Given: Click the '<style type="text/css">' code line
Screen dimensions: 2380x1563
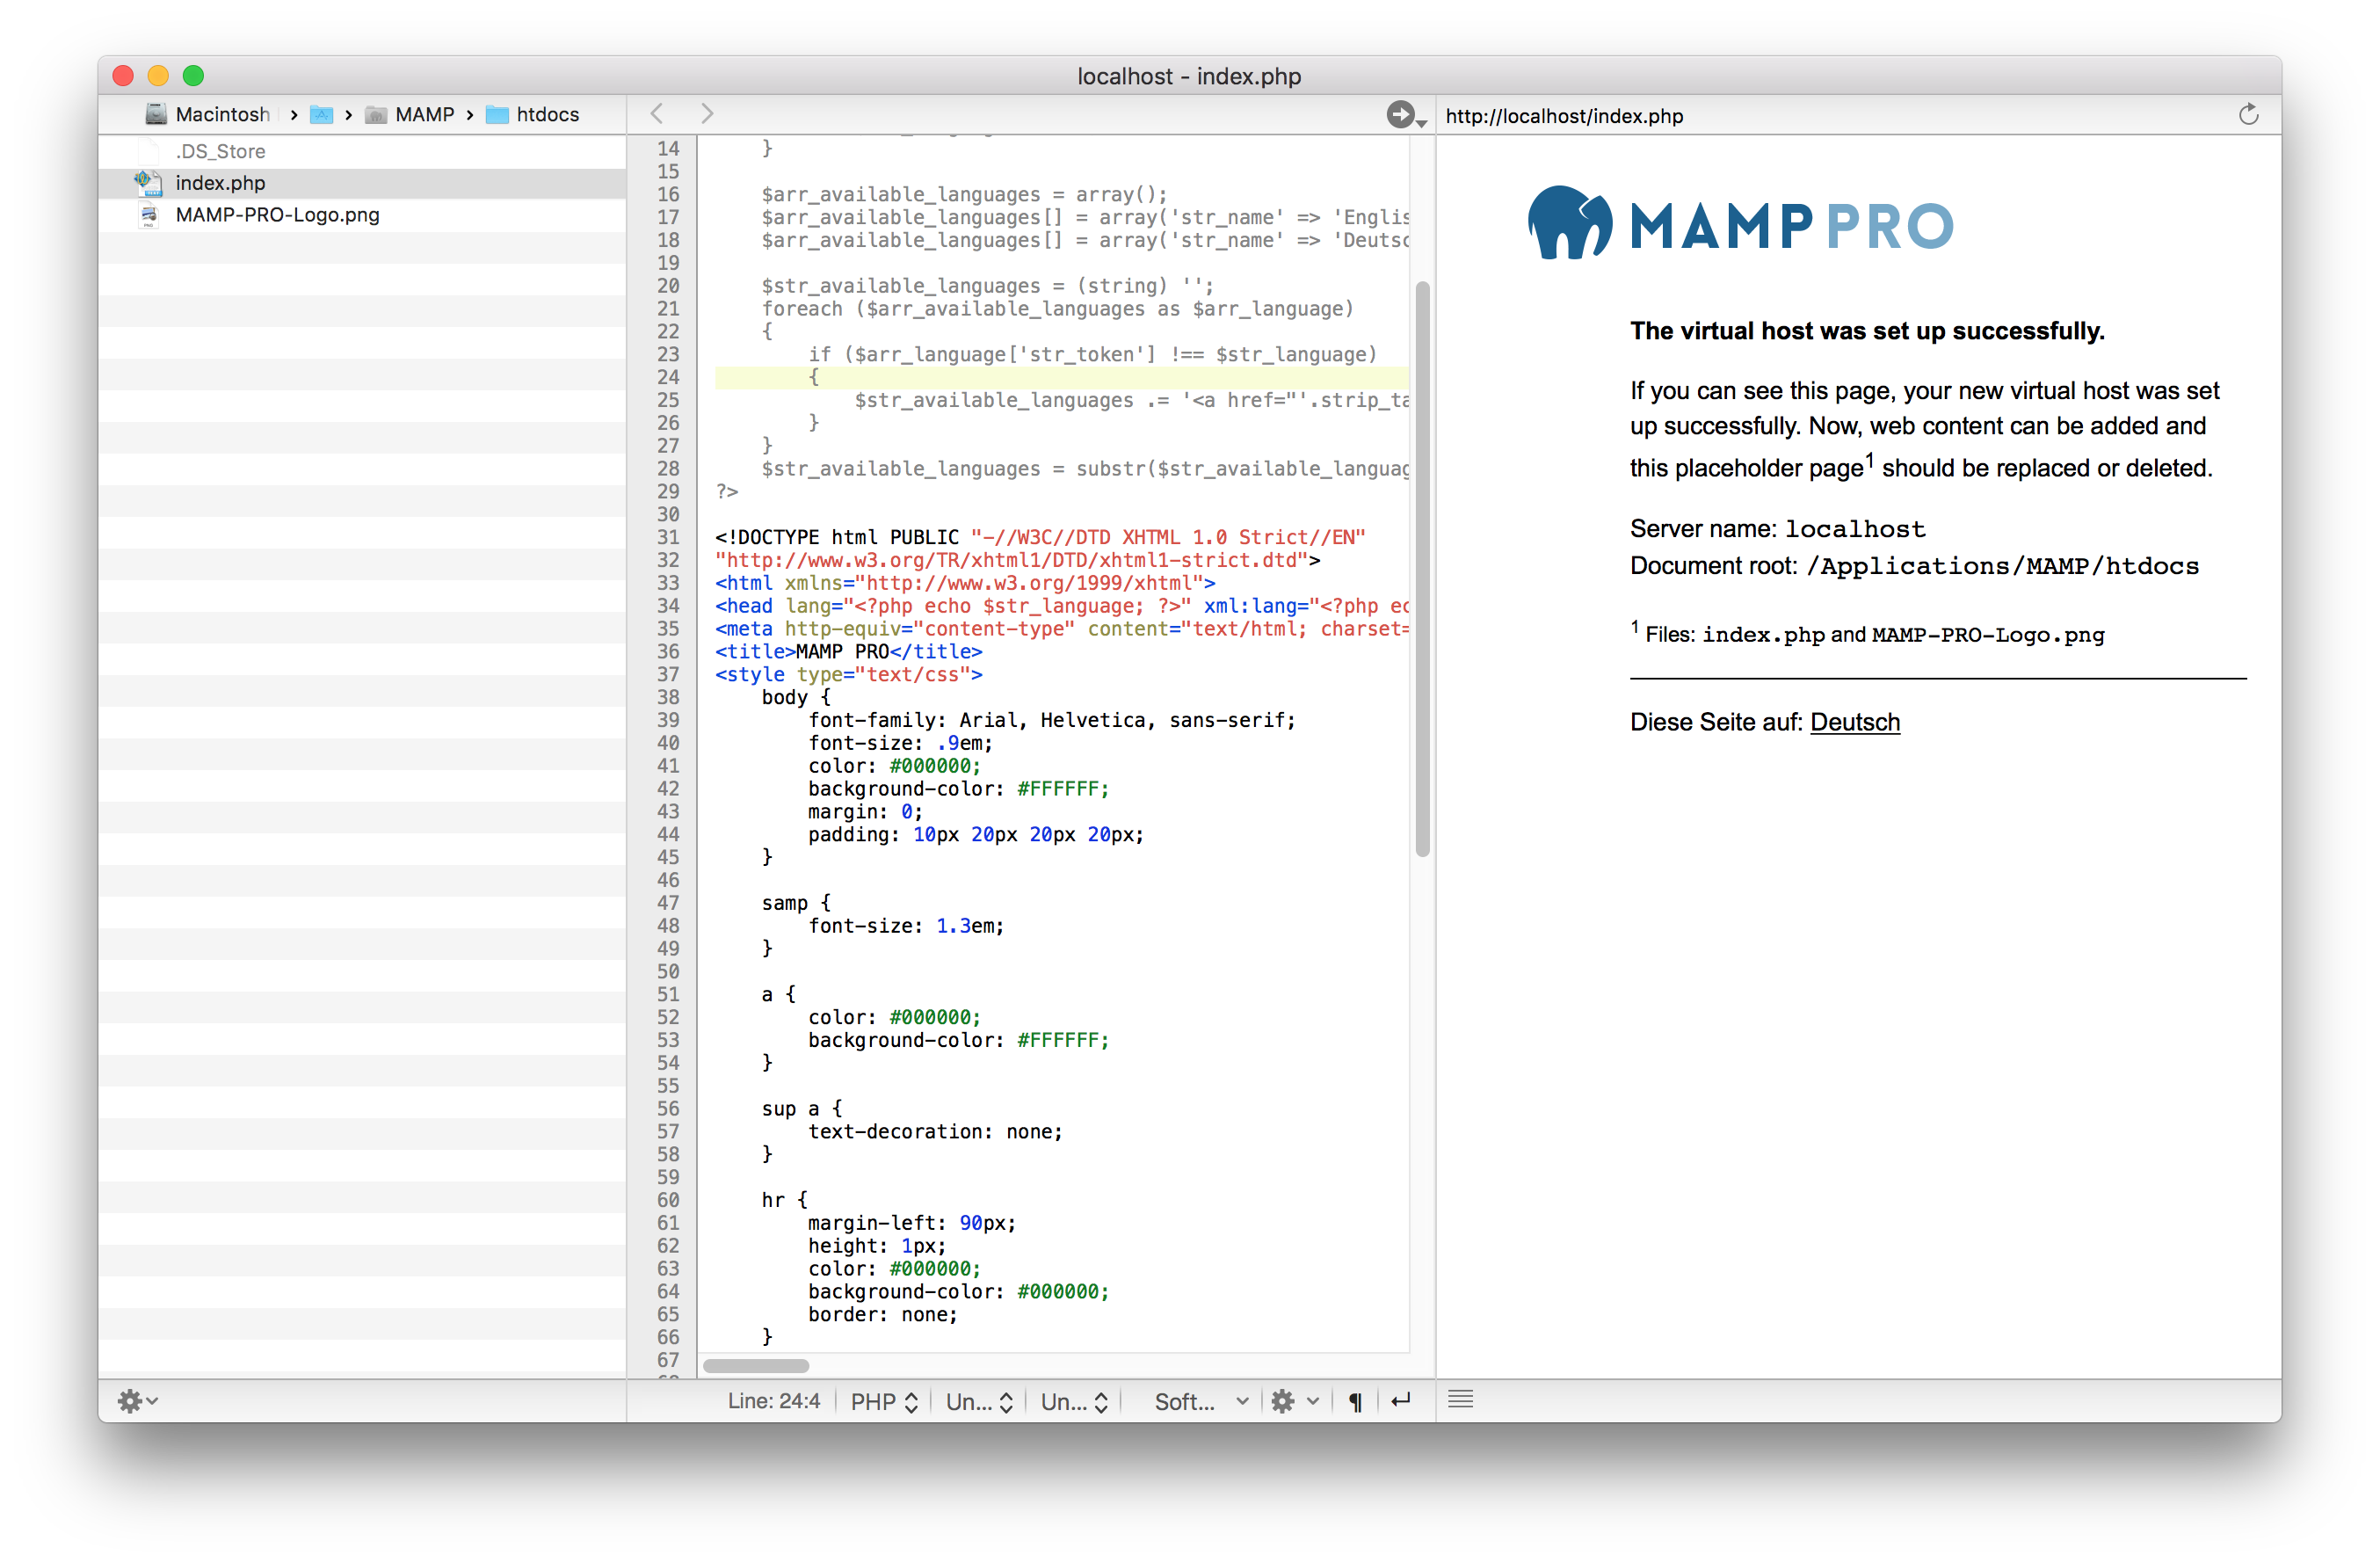Looking at the screenshot, I should [849, 675].
